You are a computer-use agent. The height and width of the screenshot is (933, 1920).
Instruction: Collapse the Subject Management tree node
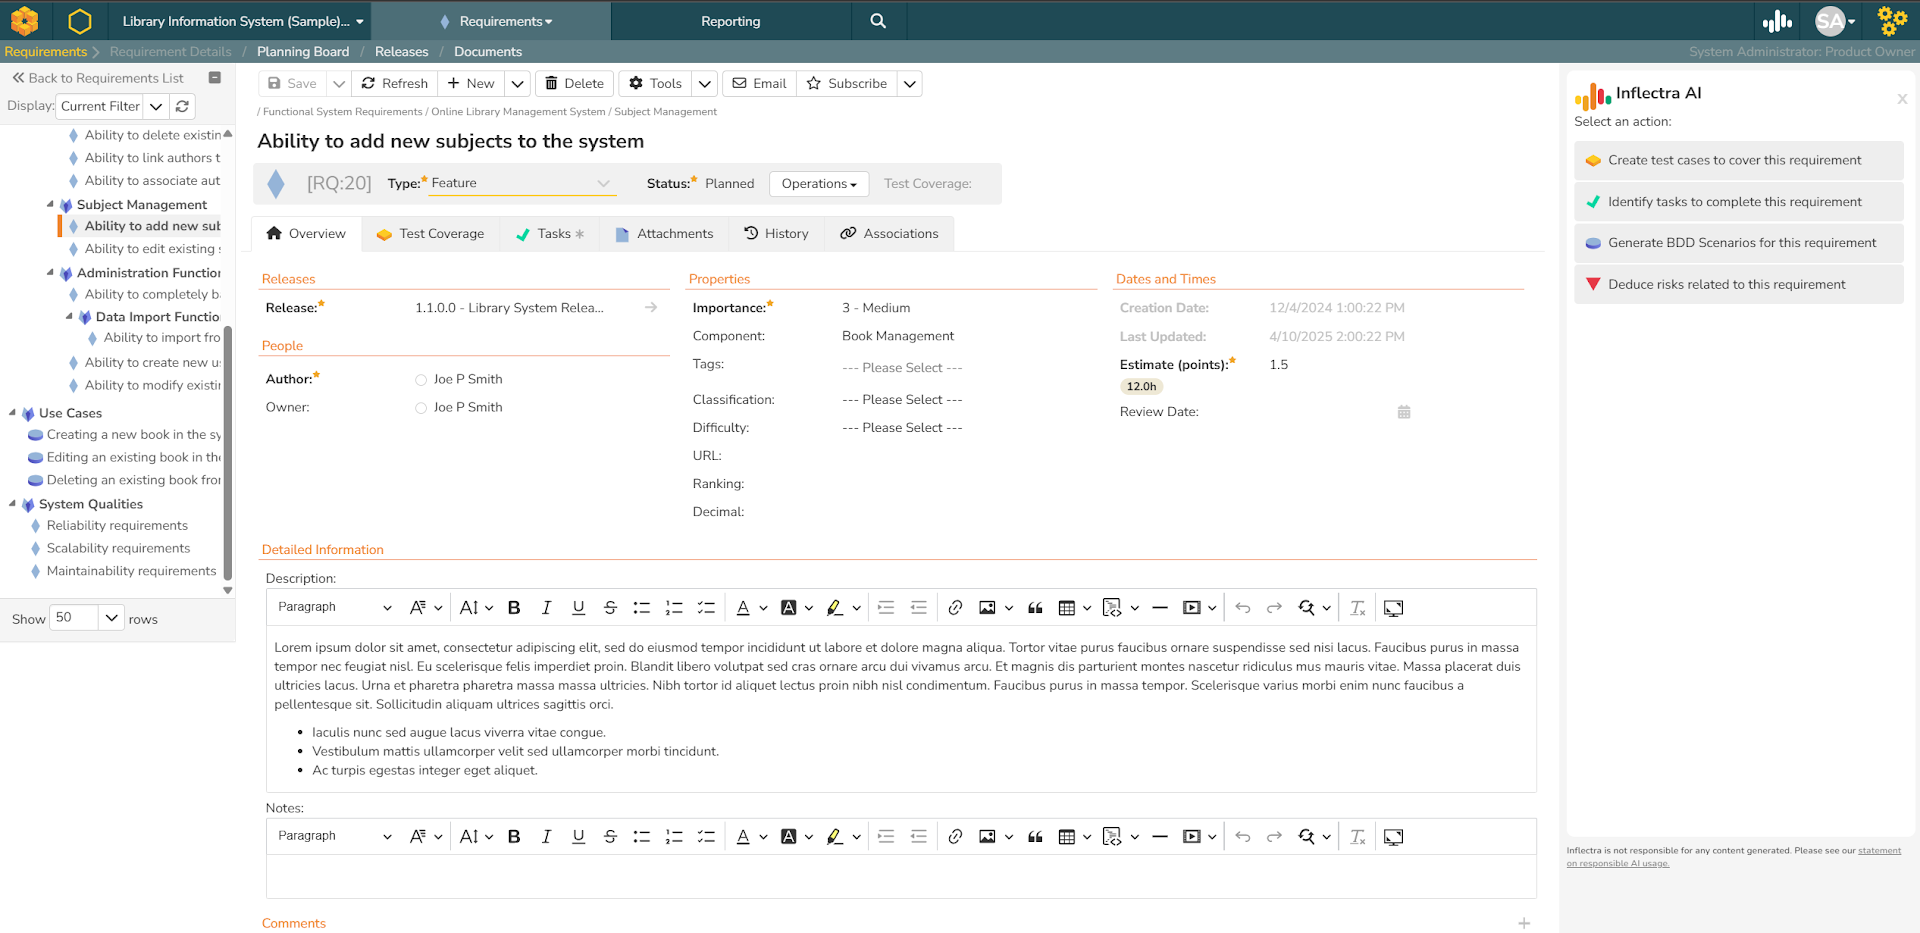[50, 204]
